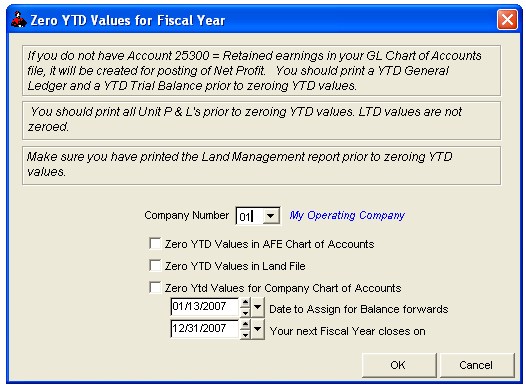Screen dimensions: 526x388
Task: Click the red application icon in title bar
Action: (x=18, y=19)
